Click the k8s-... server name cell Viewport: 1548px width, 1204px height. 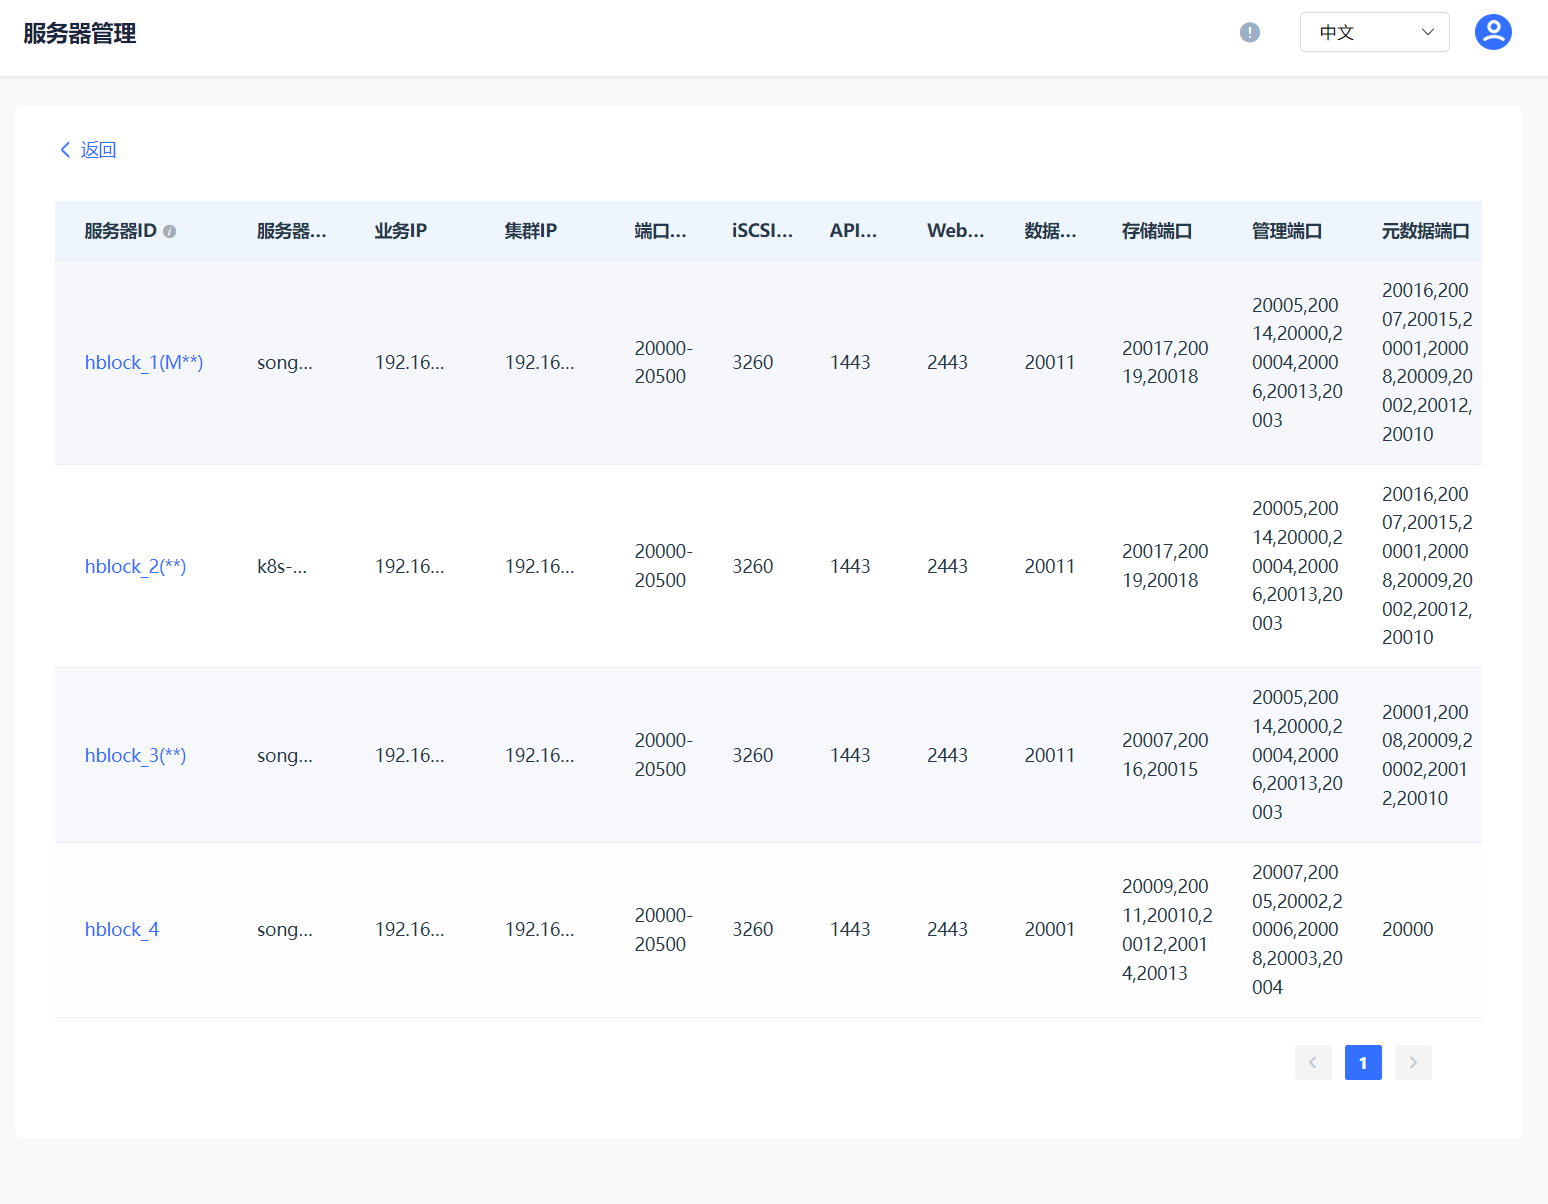tap(282, 567)
